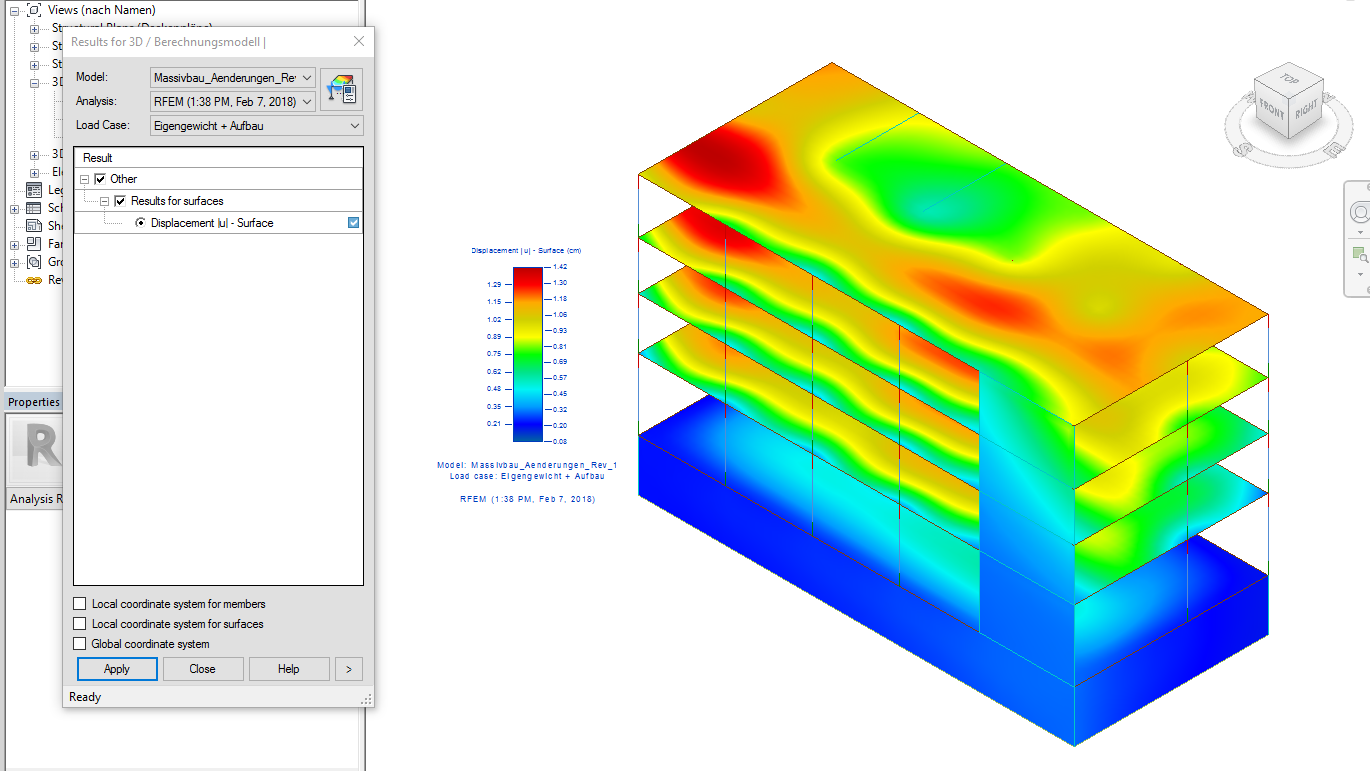Toggle the Results for surfaces checkbox

point(120,199)
